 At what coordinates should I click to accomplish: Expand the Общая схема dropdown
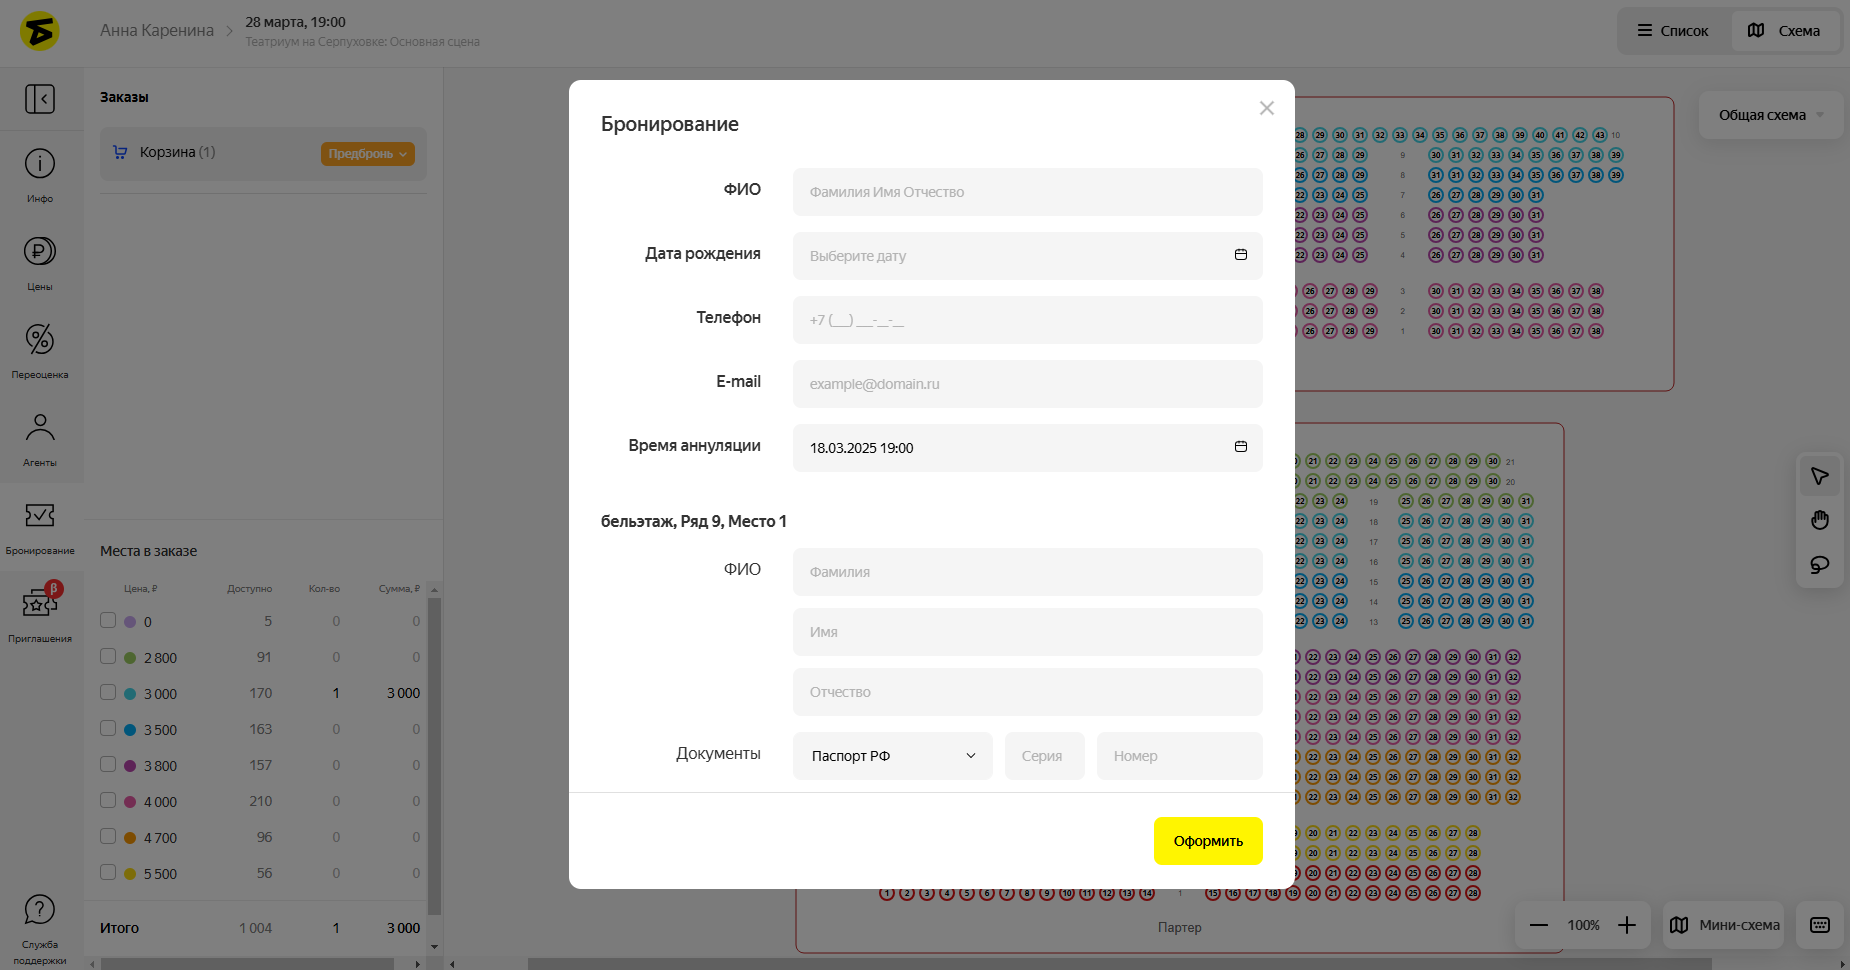pyautogui.click(x=1770, y=115)
